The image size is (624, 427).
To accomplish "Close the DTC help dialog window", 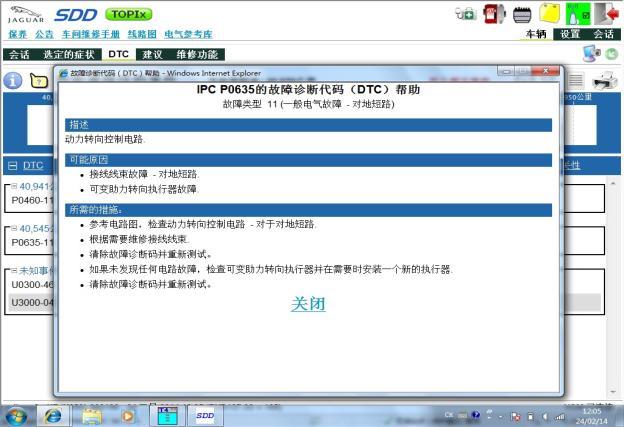I will (x=546, y=71).
